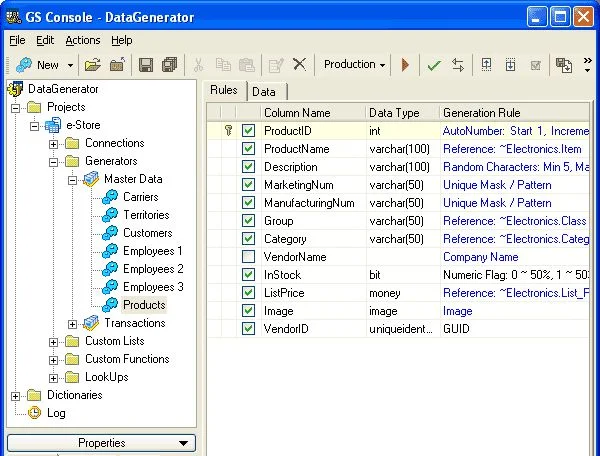Click the Copy toolbar icon
Screen dimensions: 600x456
coord(223,65)
